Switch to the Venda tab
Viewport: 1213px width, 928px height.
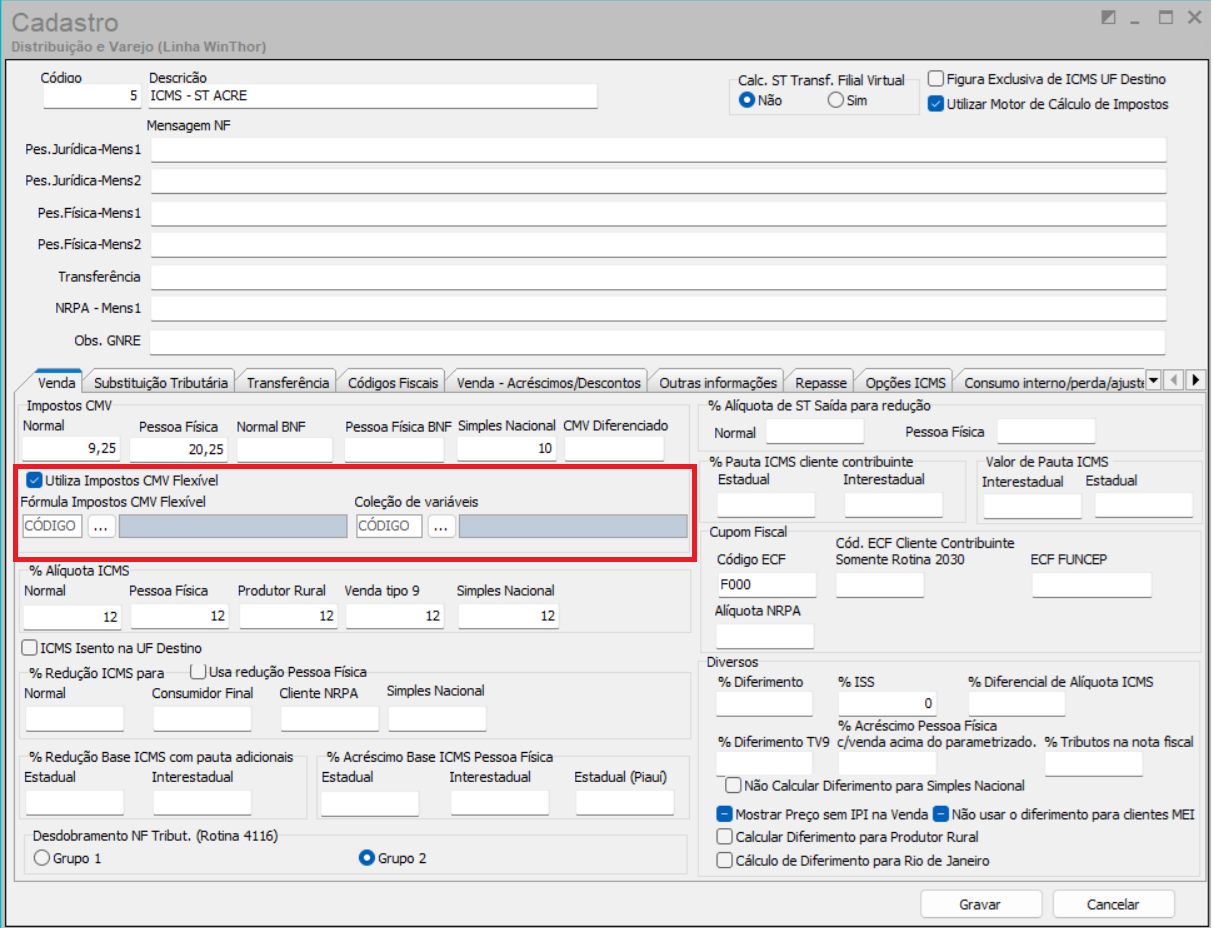tap(57, 382)
